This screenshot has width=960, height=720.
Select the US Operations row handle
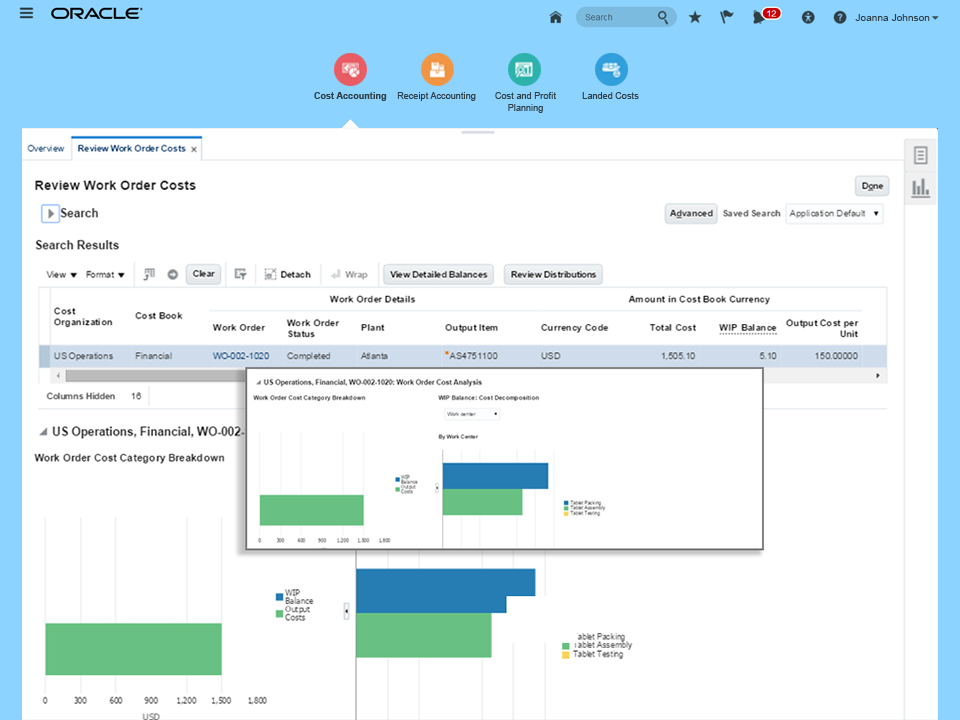44,356
